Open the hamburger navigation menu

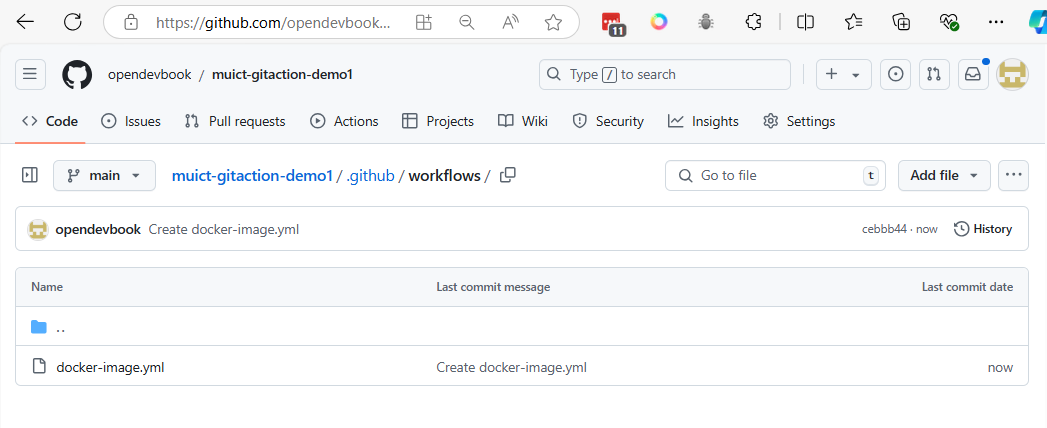click(30, 75)
